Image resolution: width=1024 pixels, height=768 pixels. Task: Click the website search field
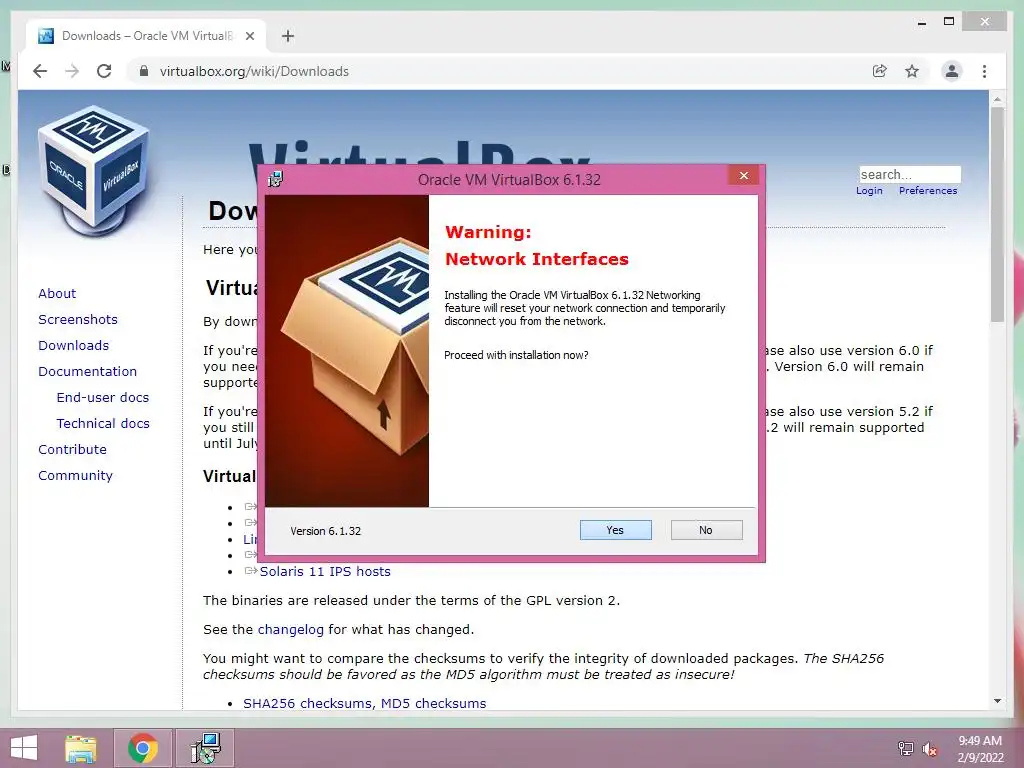pos(910,174)
